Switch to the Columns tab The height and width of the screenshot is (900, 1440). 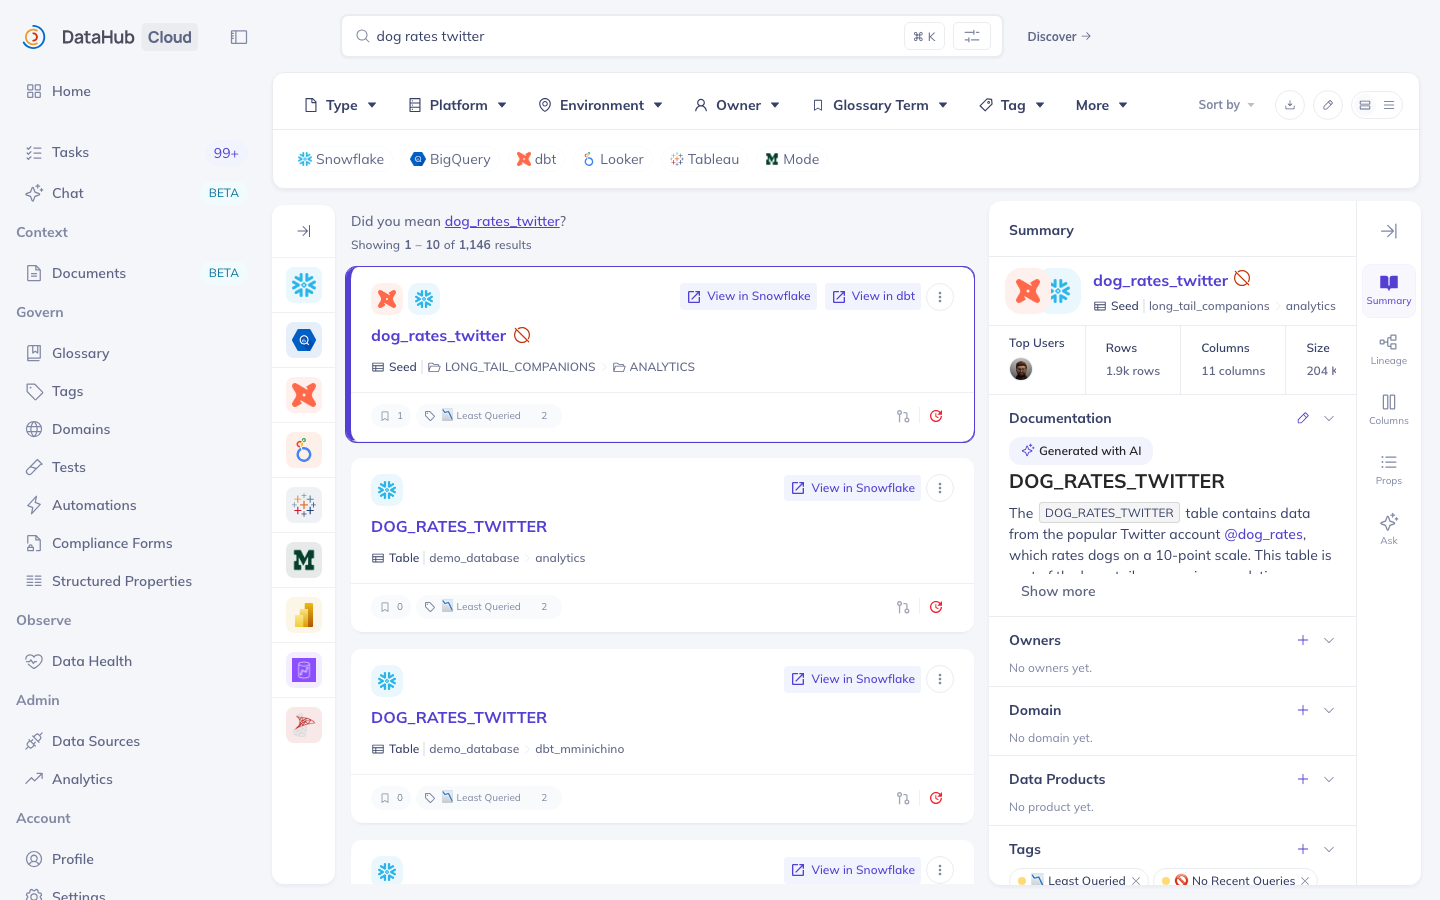click(x=1389, y=410)
